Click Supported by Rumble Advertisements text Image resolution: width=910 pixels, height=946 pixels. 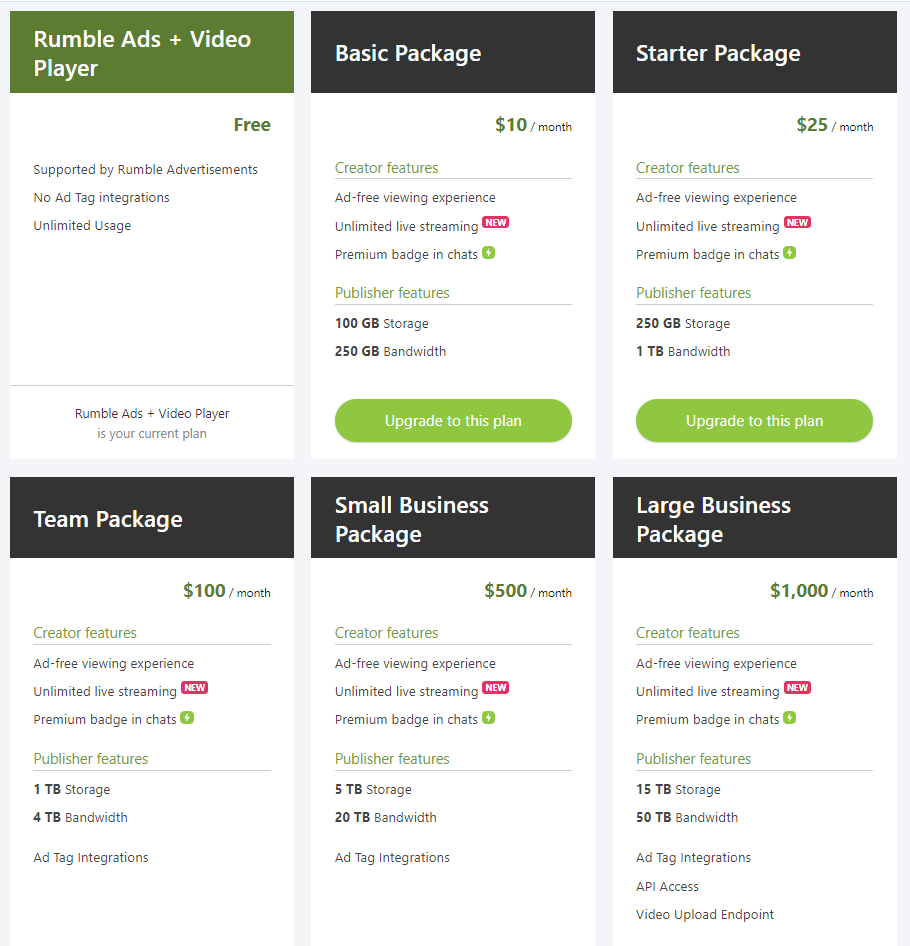tap(145, 170)
